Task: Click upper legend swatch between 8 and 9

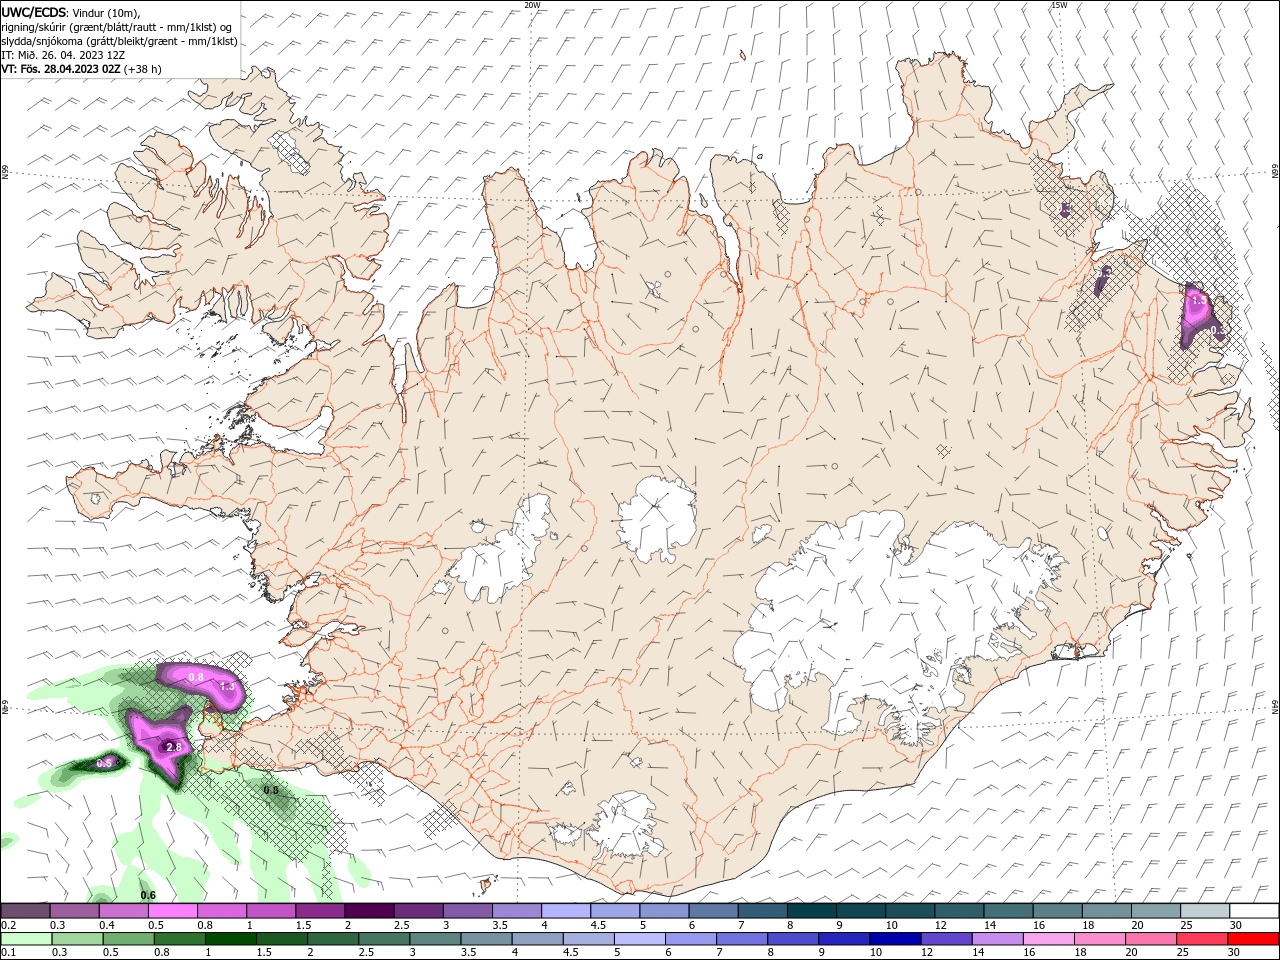Action: pos(812,910)
